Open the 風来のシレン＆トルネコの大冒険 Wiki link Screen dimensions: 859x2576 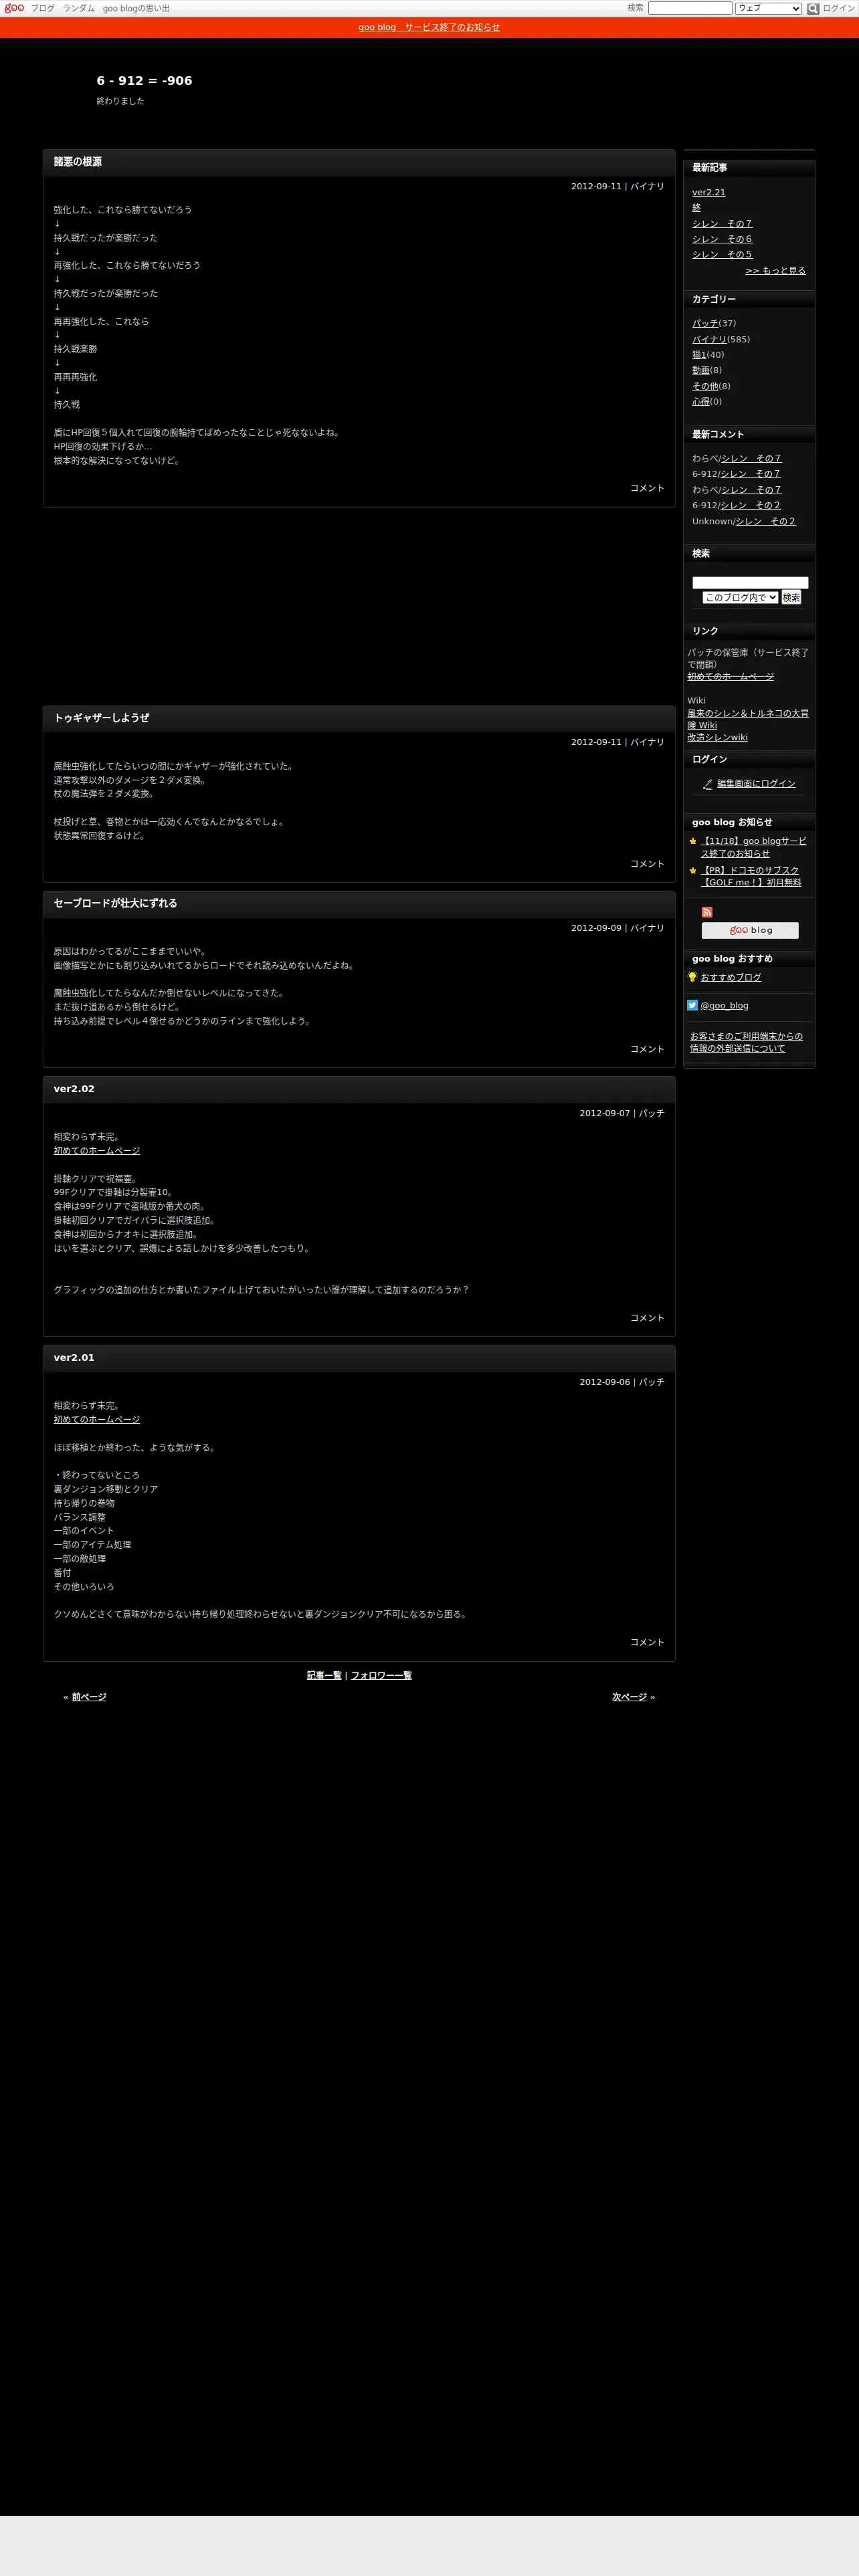pyautogui.click(x=748, y=719)
